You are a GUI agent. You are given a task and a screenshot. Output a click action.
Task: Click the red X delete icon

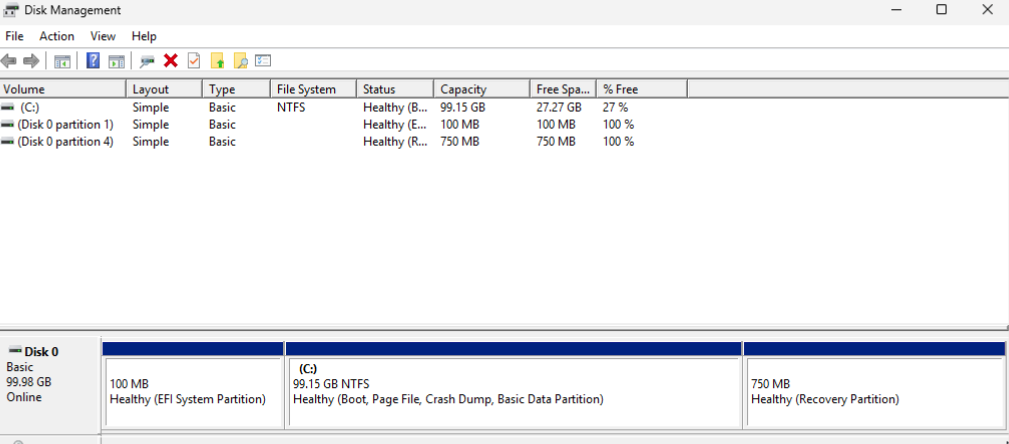171,61
